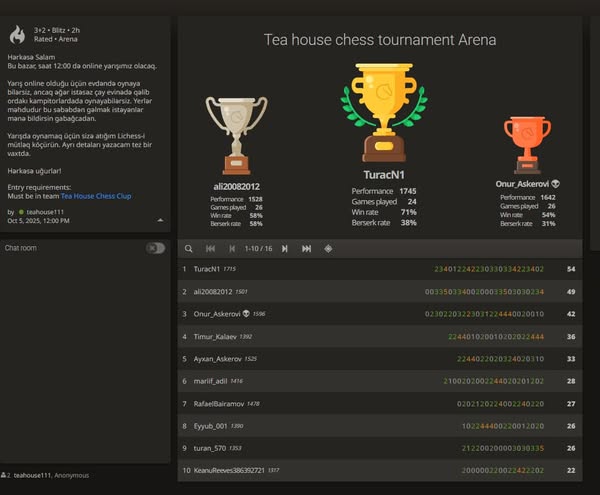Open TuracN1 podium name
Viewport: 600px width, 495px height.
(x=384, y=175)
